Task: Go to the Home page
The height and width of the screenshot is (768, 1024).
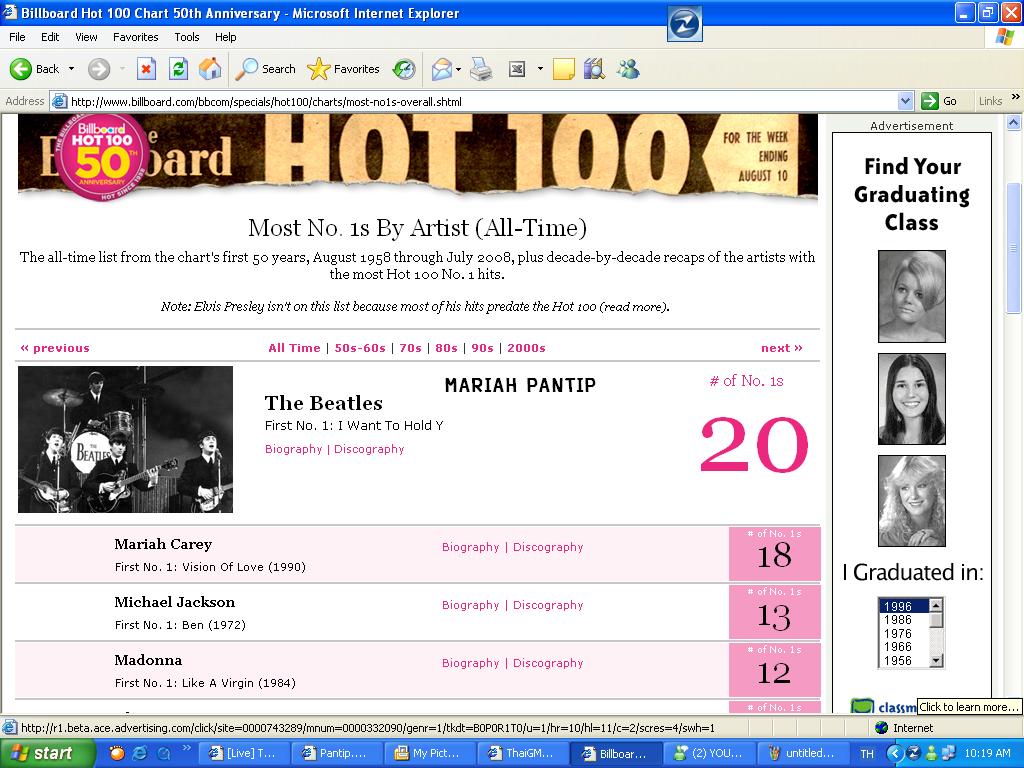Action: pos(210,69)
